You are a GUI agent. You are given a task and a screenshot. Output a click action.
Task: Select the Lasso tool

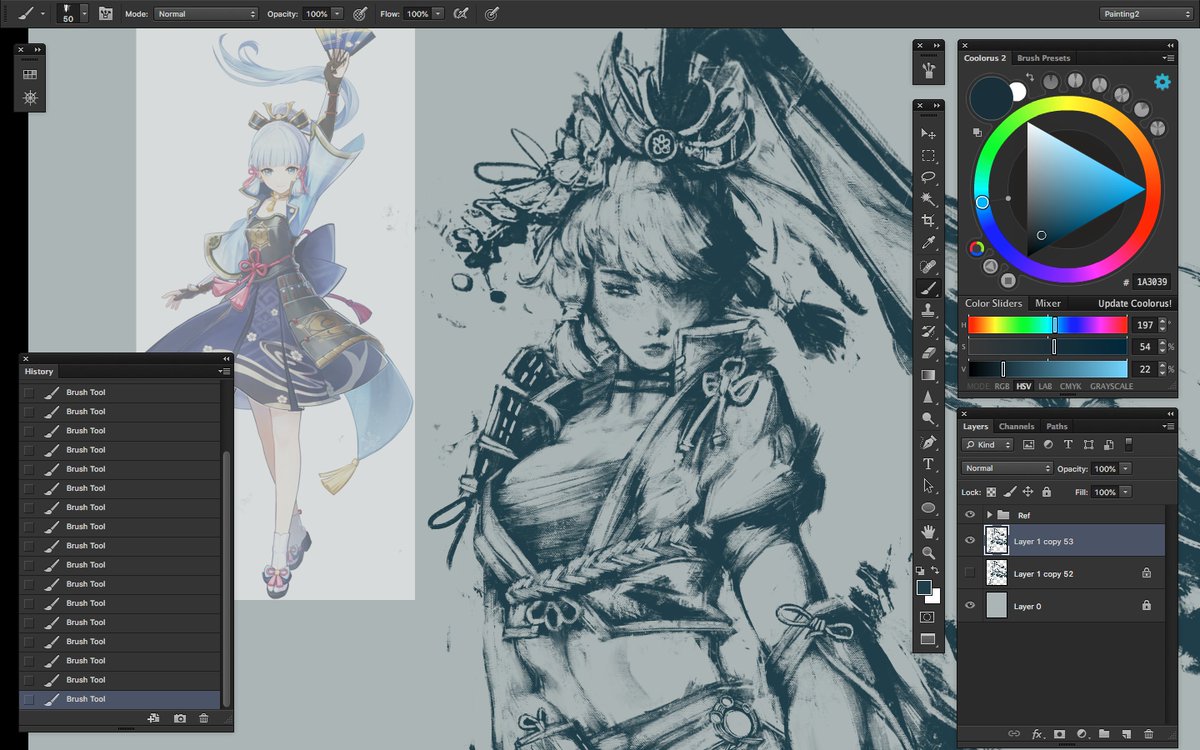[x=928, y=176]
